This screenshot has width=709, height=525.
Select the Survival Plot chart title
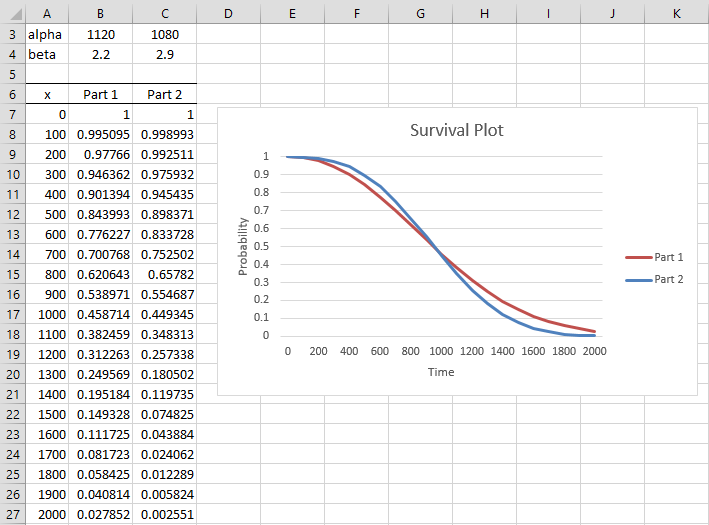point(457,132)
